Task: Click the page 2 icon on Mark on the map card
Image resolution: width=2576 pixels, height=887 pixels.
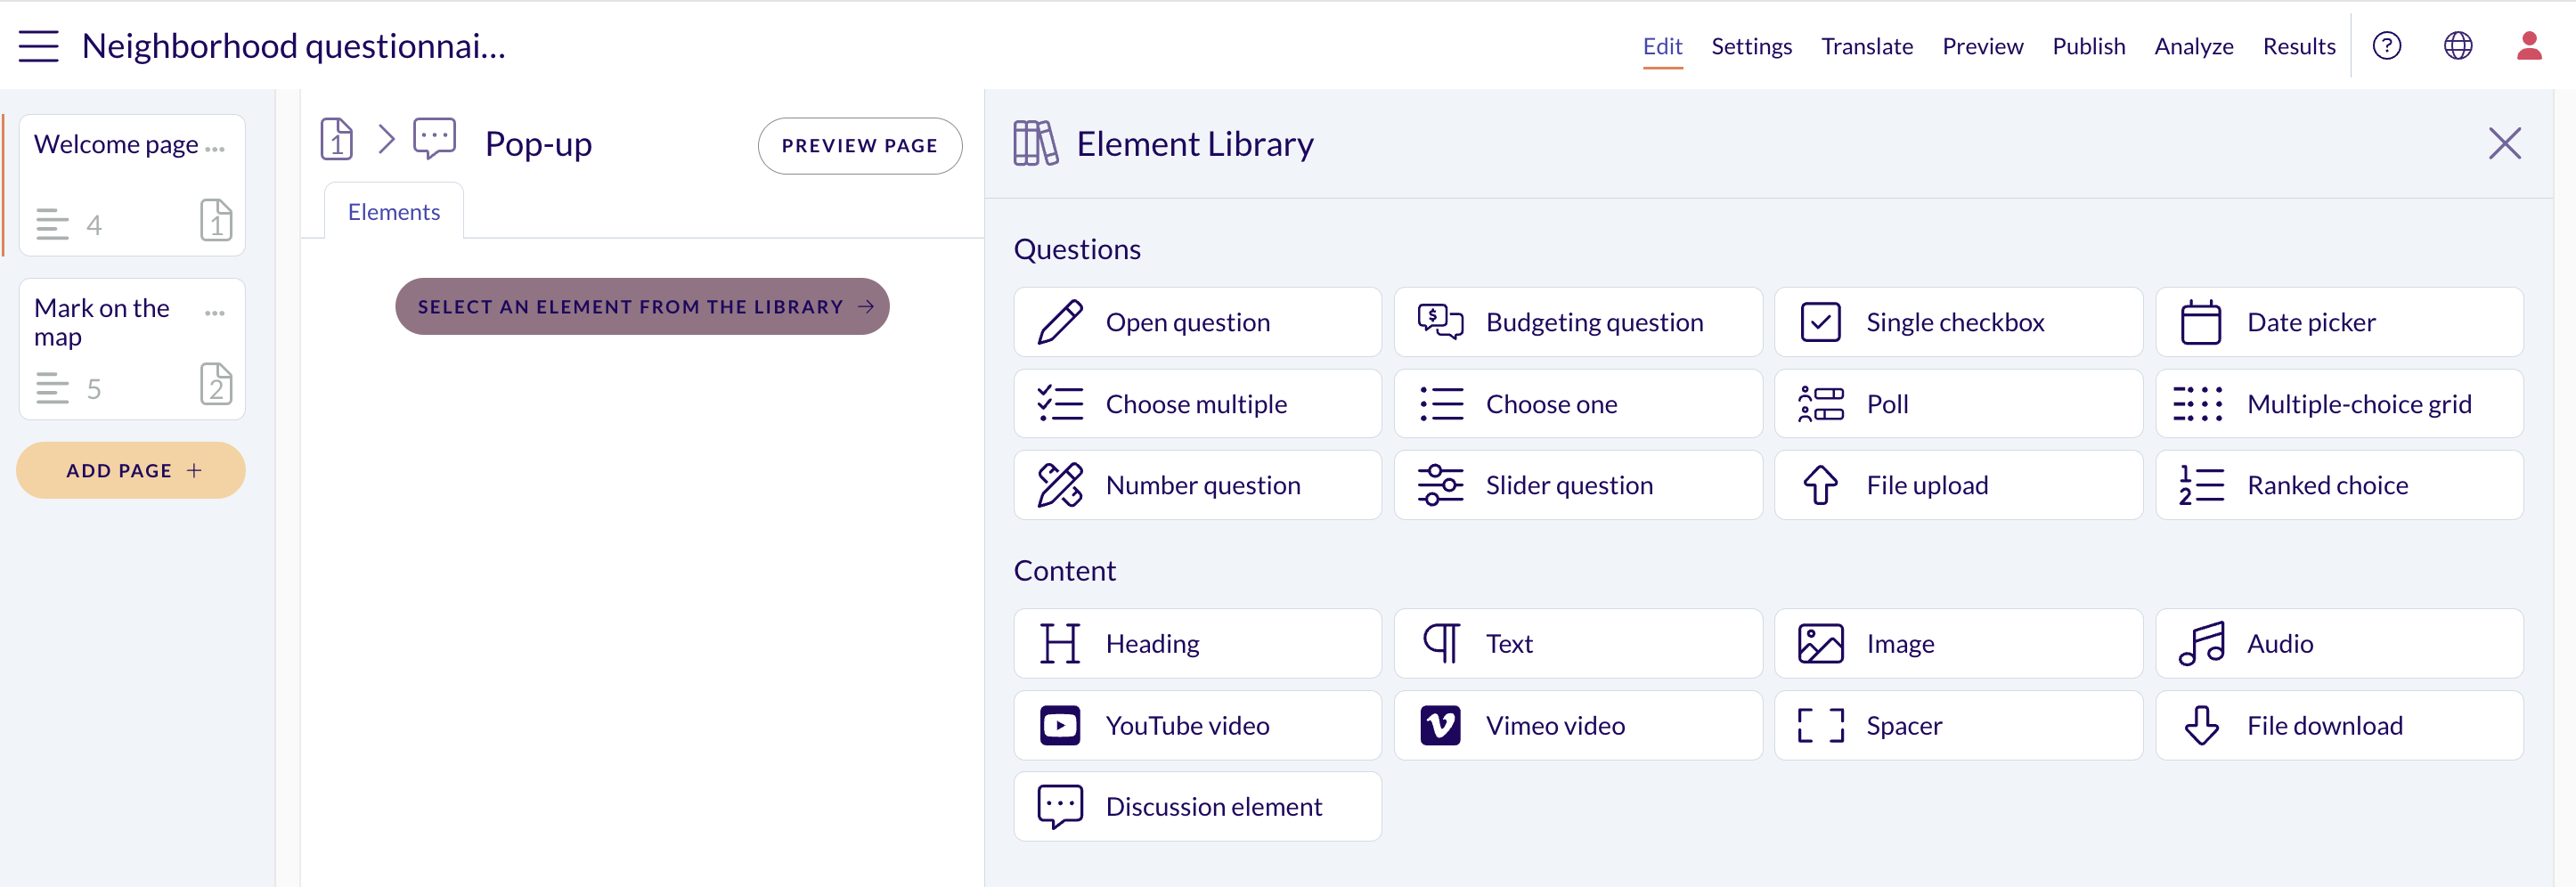Action: tap(216, 384)
